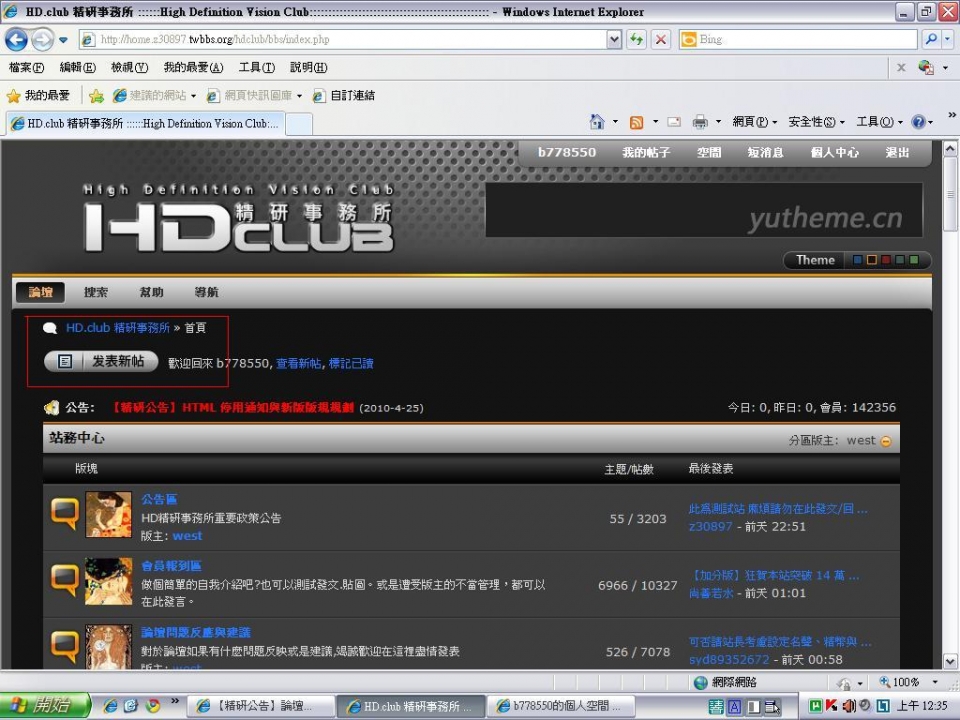Click the Stop loading X icon
Image resolution: width=960 pixels, height=720 pixels.
tap(660, 40)
